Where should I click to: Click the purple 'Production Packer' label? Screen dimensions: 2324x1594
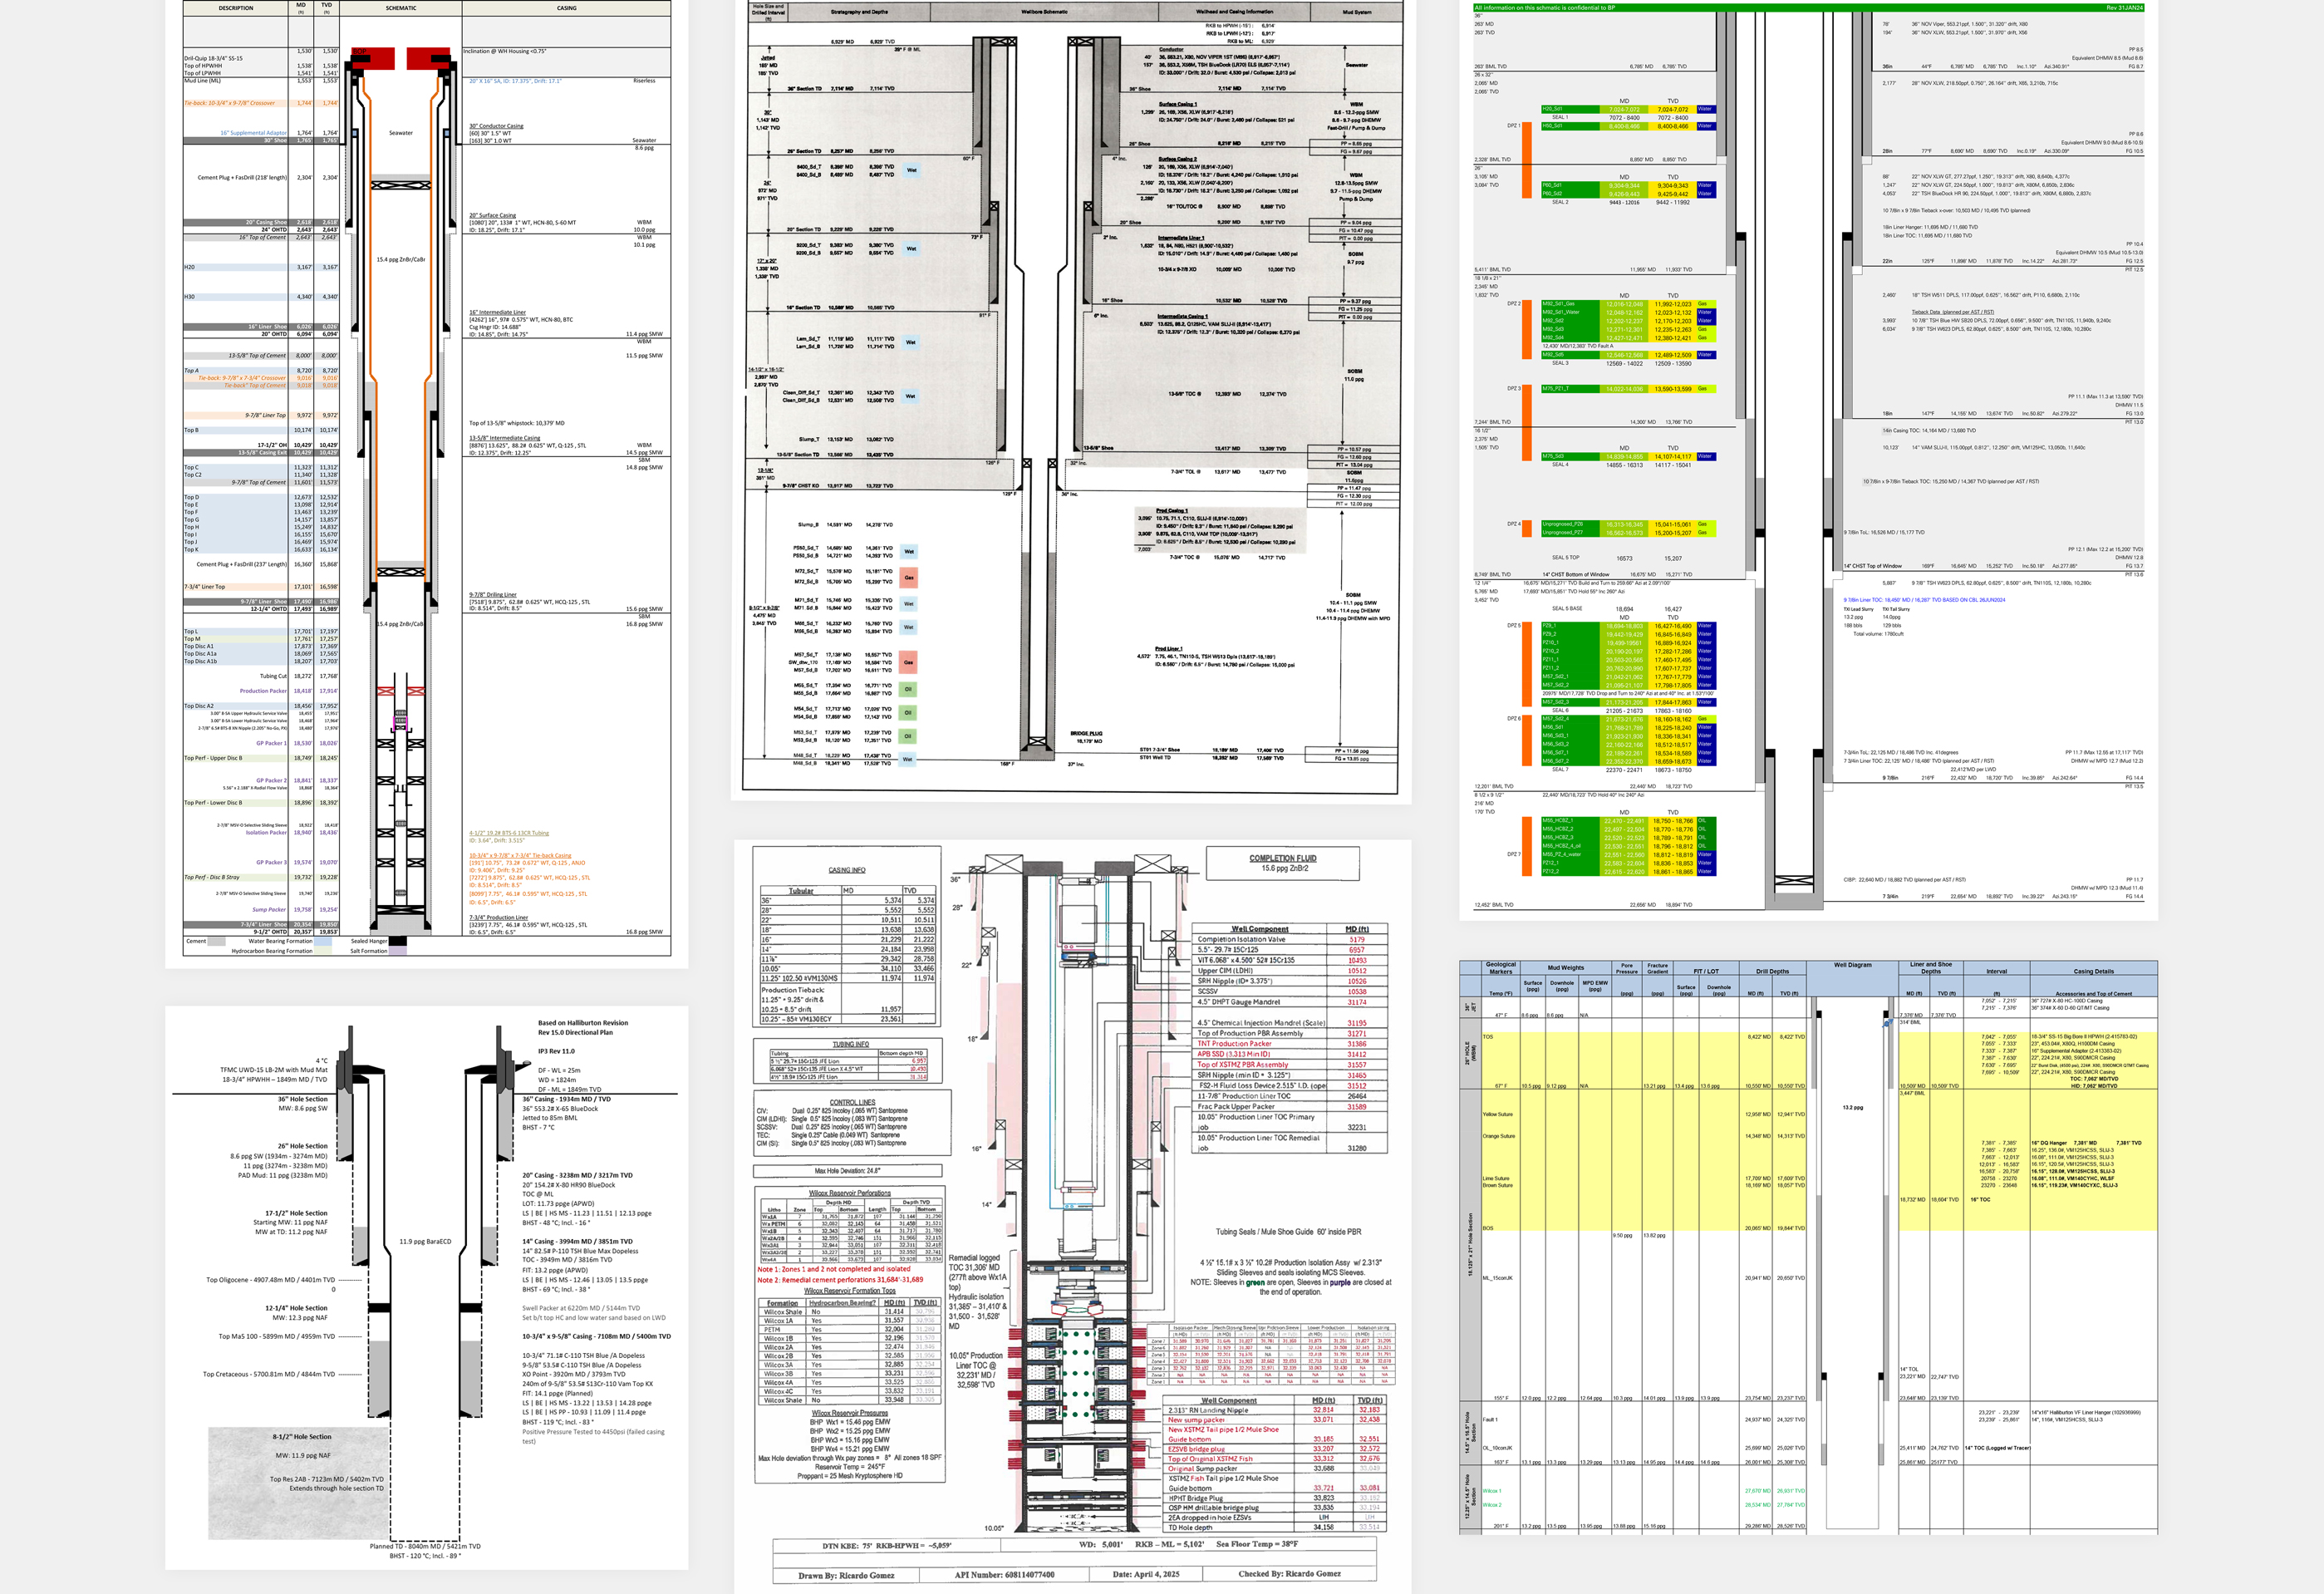tap(263, 691)
